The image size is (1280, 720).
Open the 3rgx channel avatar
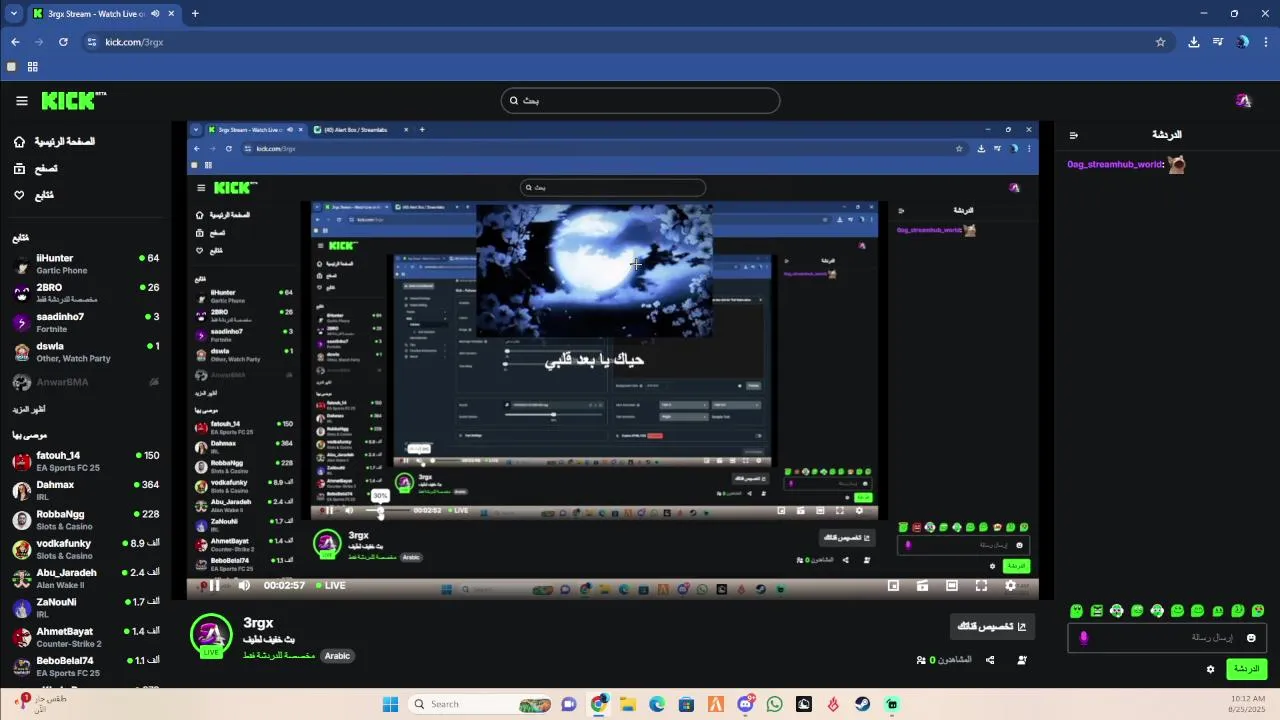pos(211,636)
